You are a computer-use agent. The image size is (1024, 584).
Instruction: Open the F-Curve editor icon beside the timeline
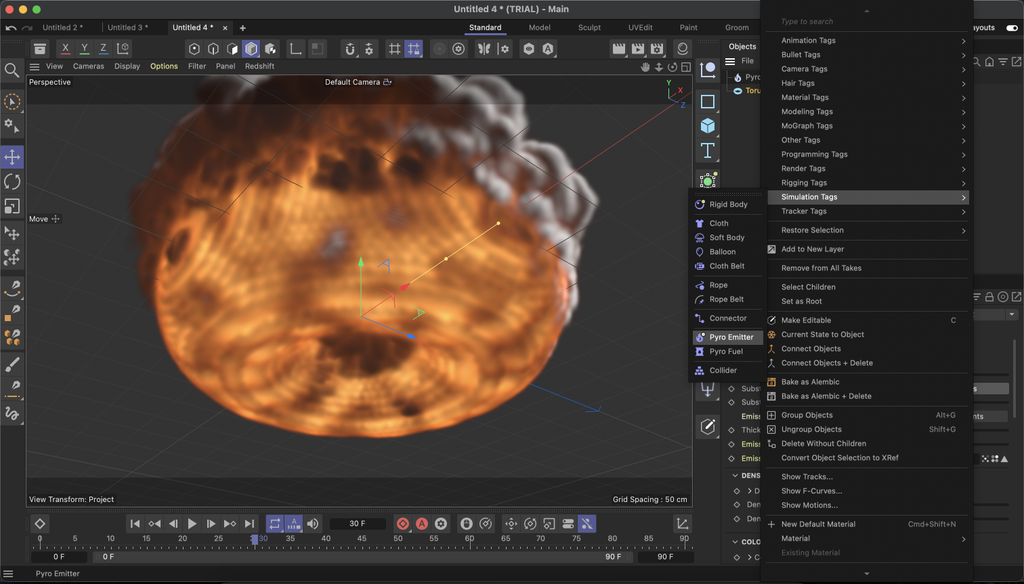(681, 522)
